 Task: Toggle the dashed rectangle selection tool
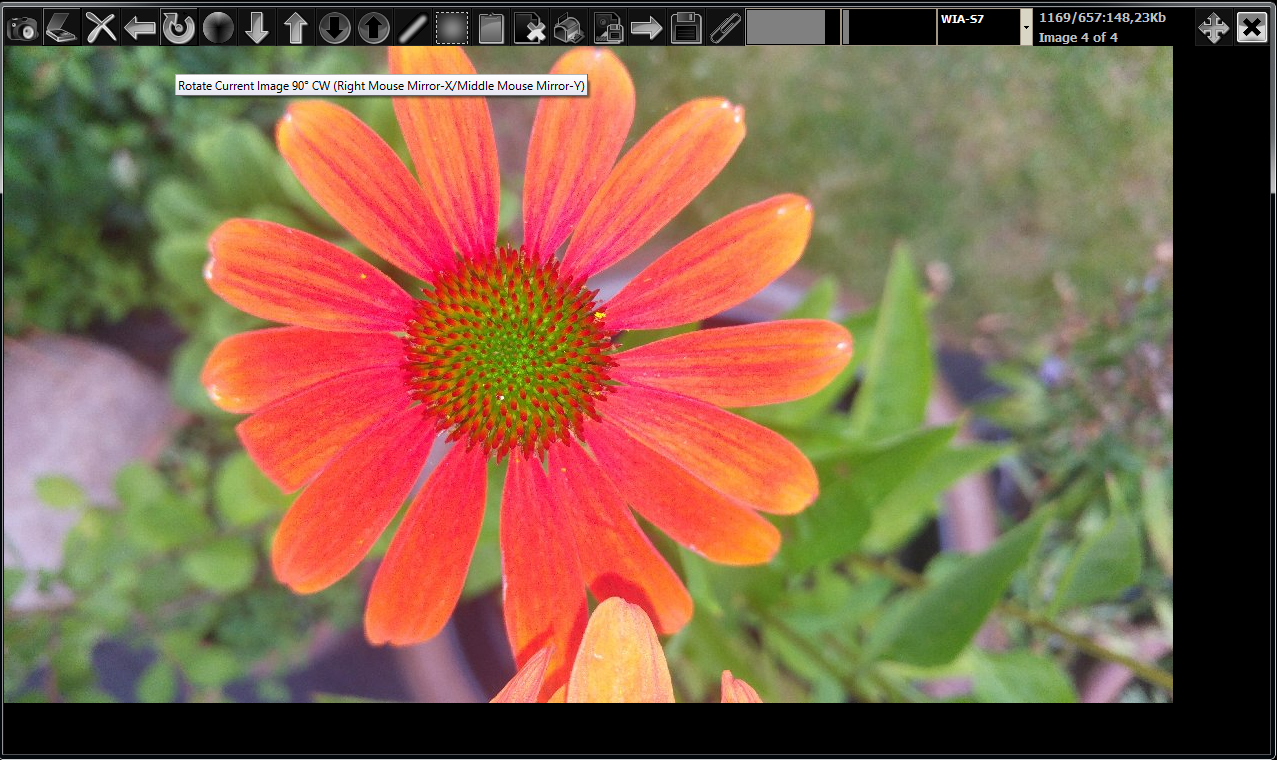(x=452, y=28)
